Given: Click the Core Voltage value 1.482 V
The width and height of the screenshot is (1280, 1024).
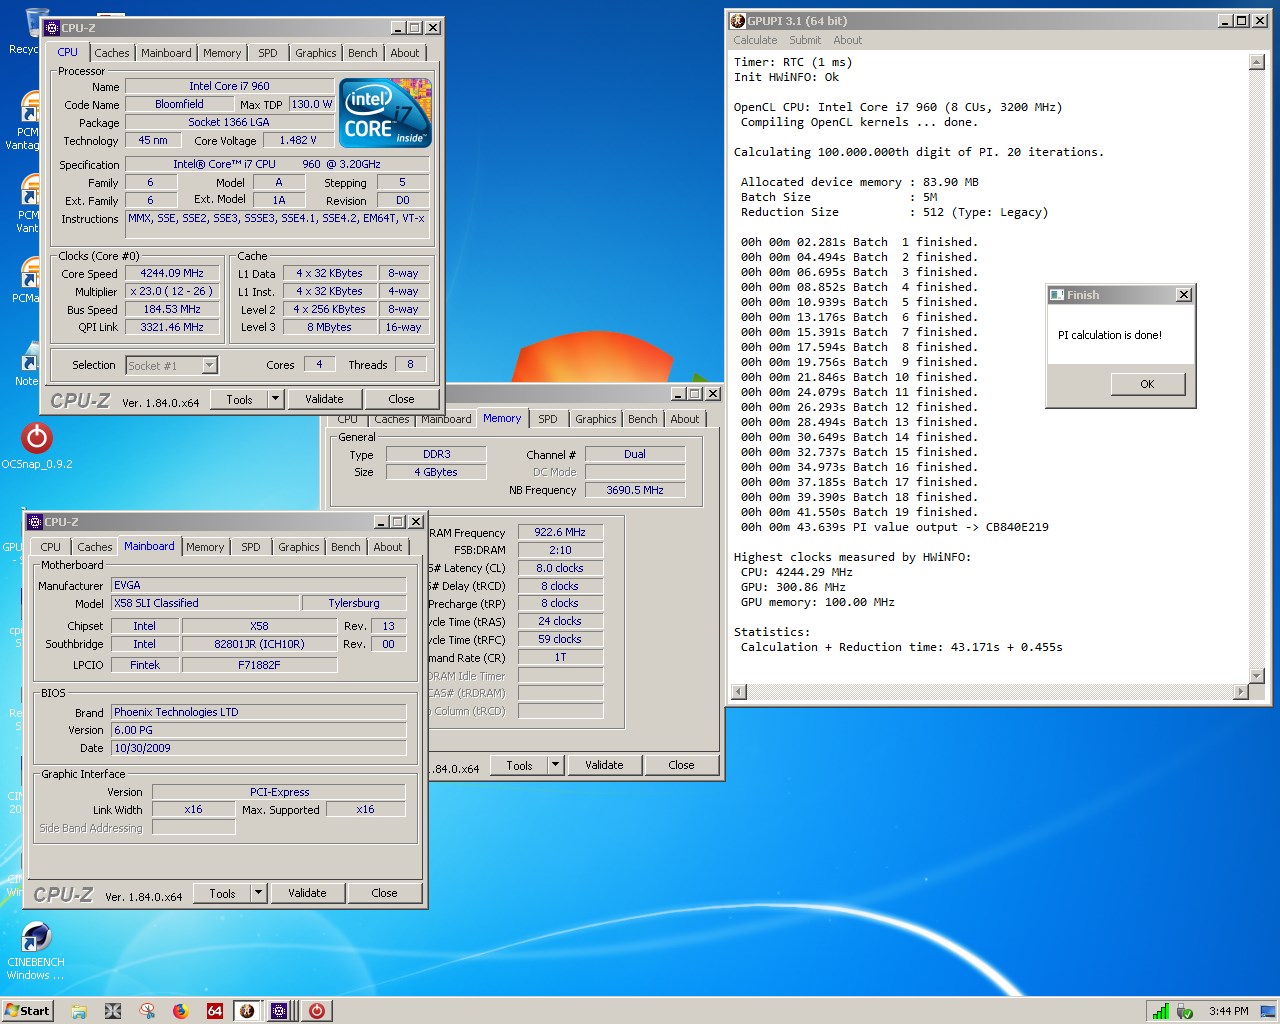Looking at the screenshot, I should click(x=298, y=140).
